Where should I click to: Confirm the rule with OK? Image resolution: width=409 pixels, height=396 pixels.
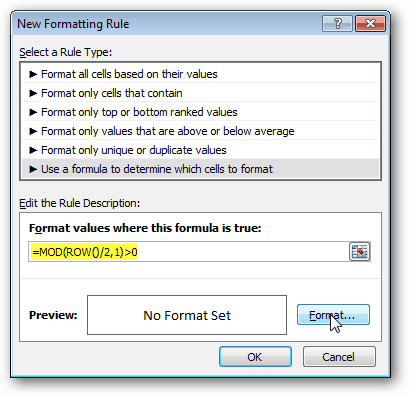255,357
